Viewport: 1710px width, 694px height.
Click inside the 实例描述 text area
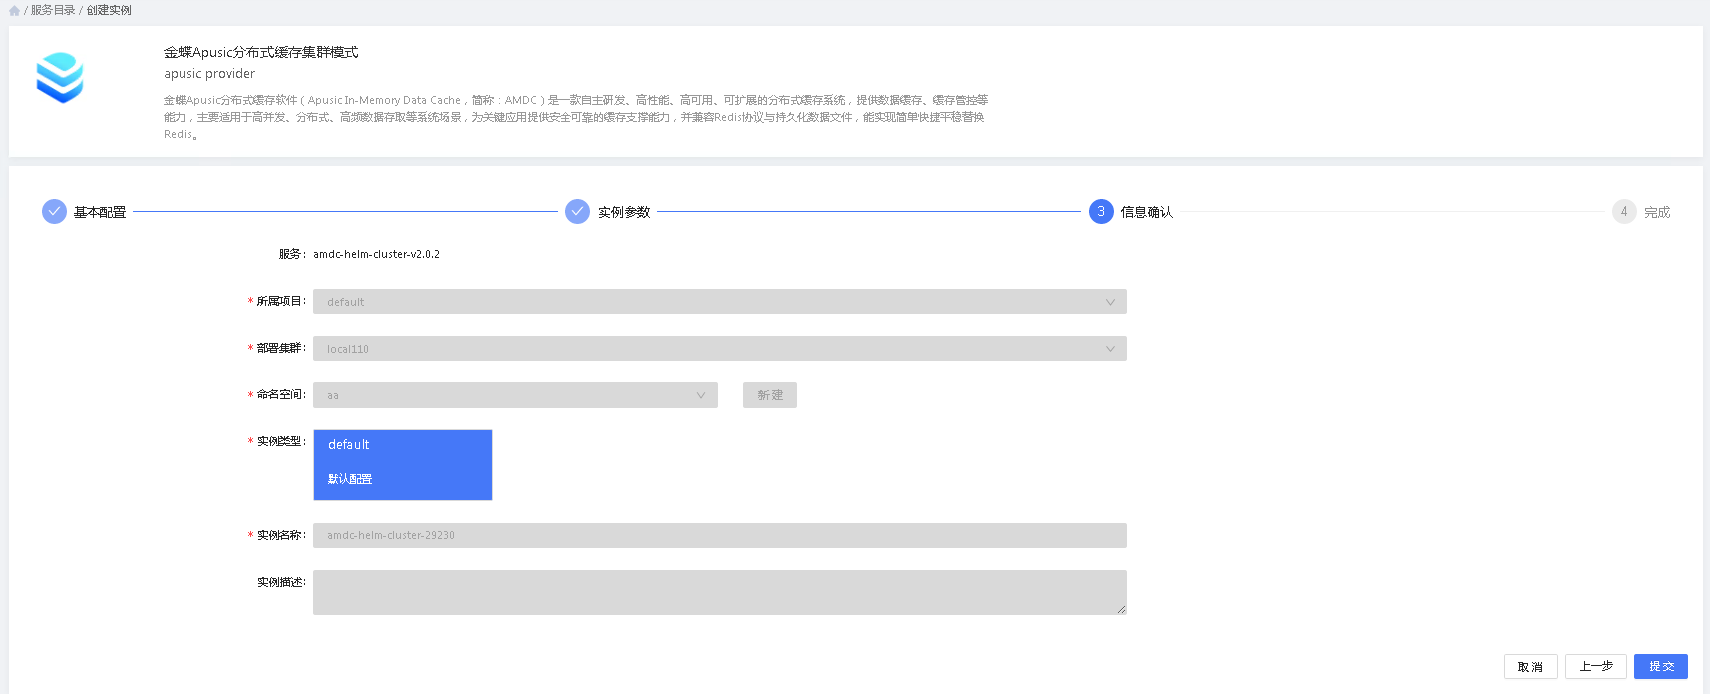(x=719, y=592)
